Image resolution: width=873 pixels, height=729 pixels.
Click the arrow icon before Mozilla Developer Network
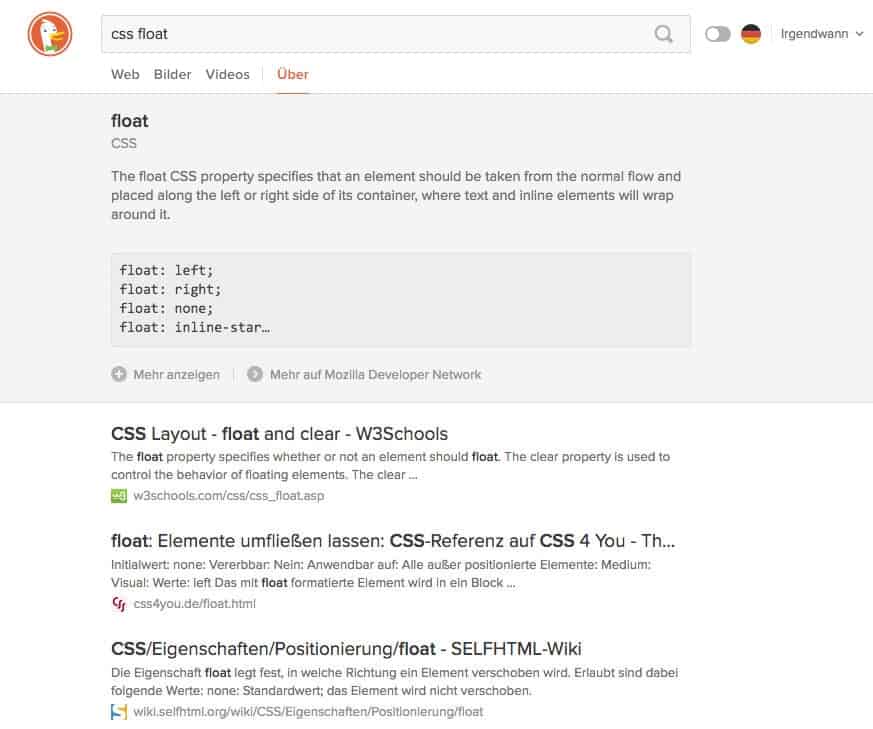258,375
